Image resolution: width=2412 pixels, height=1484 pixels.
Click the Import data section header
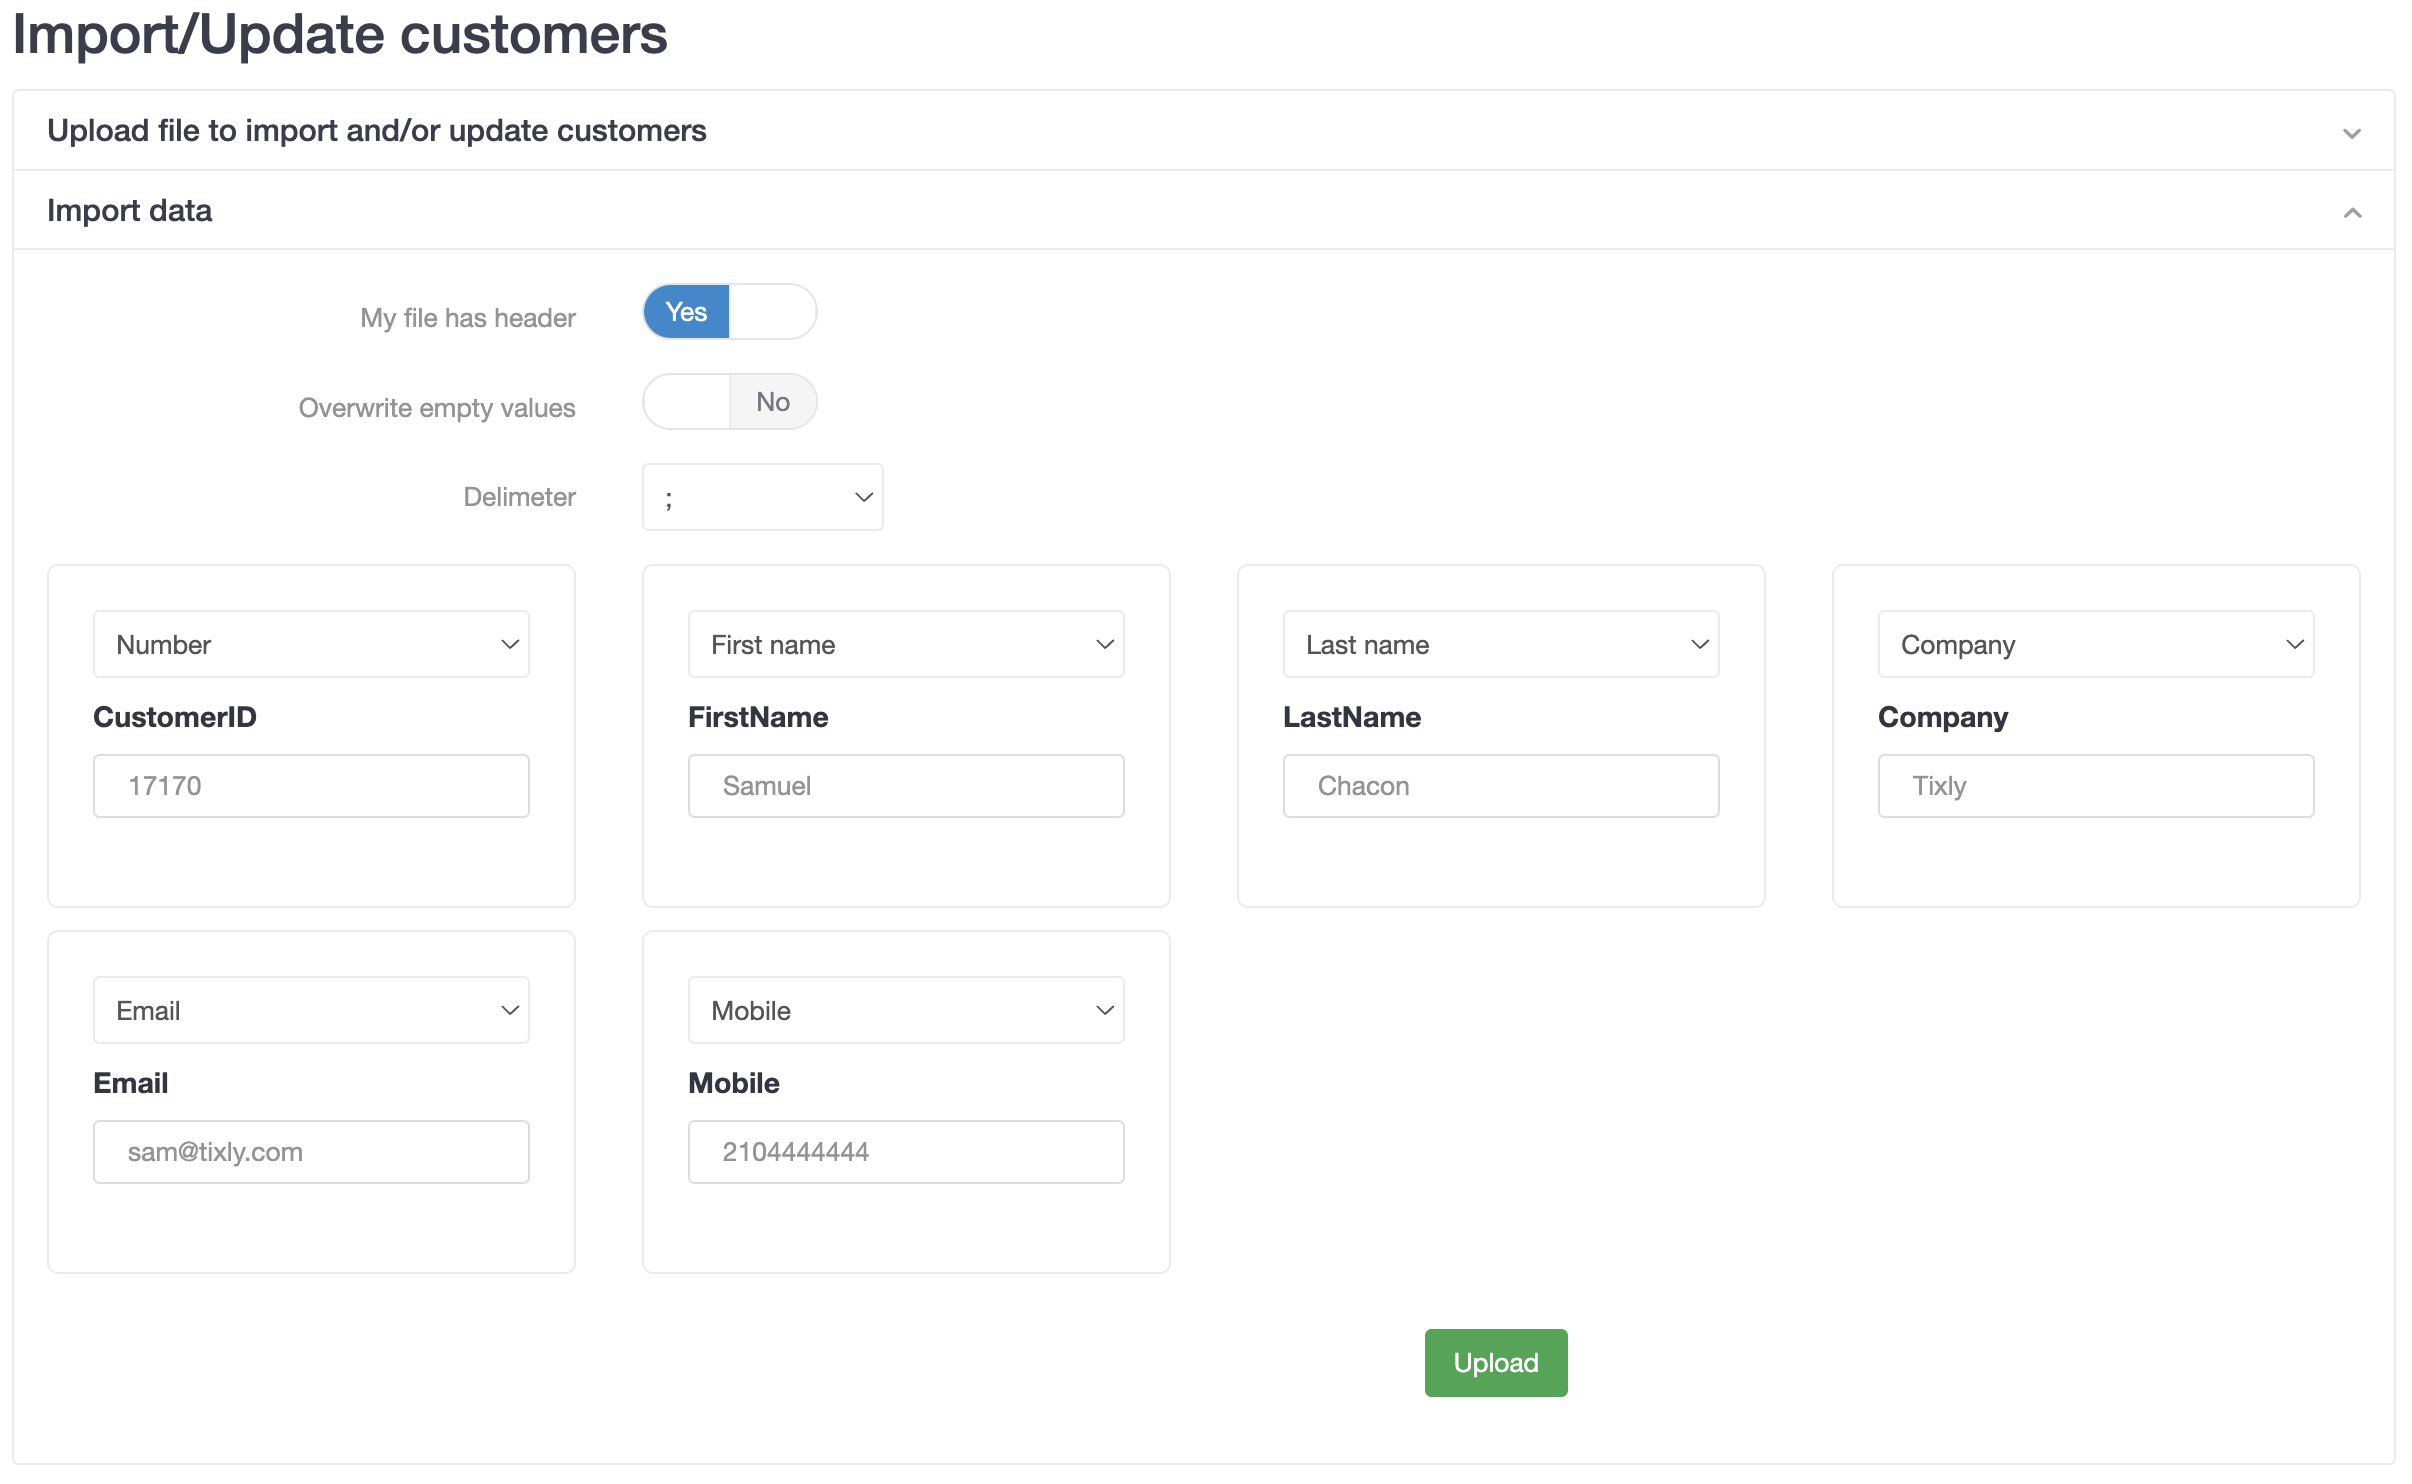pyautogui.click(x=130, y=211)
